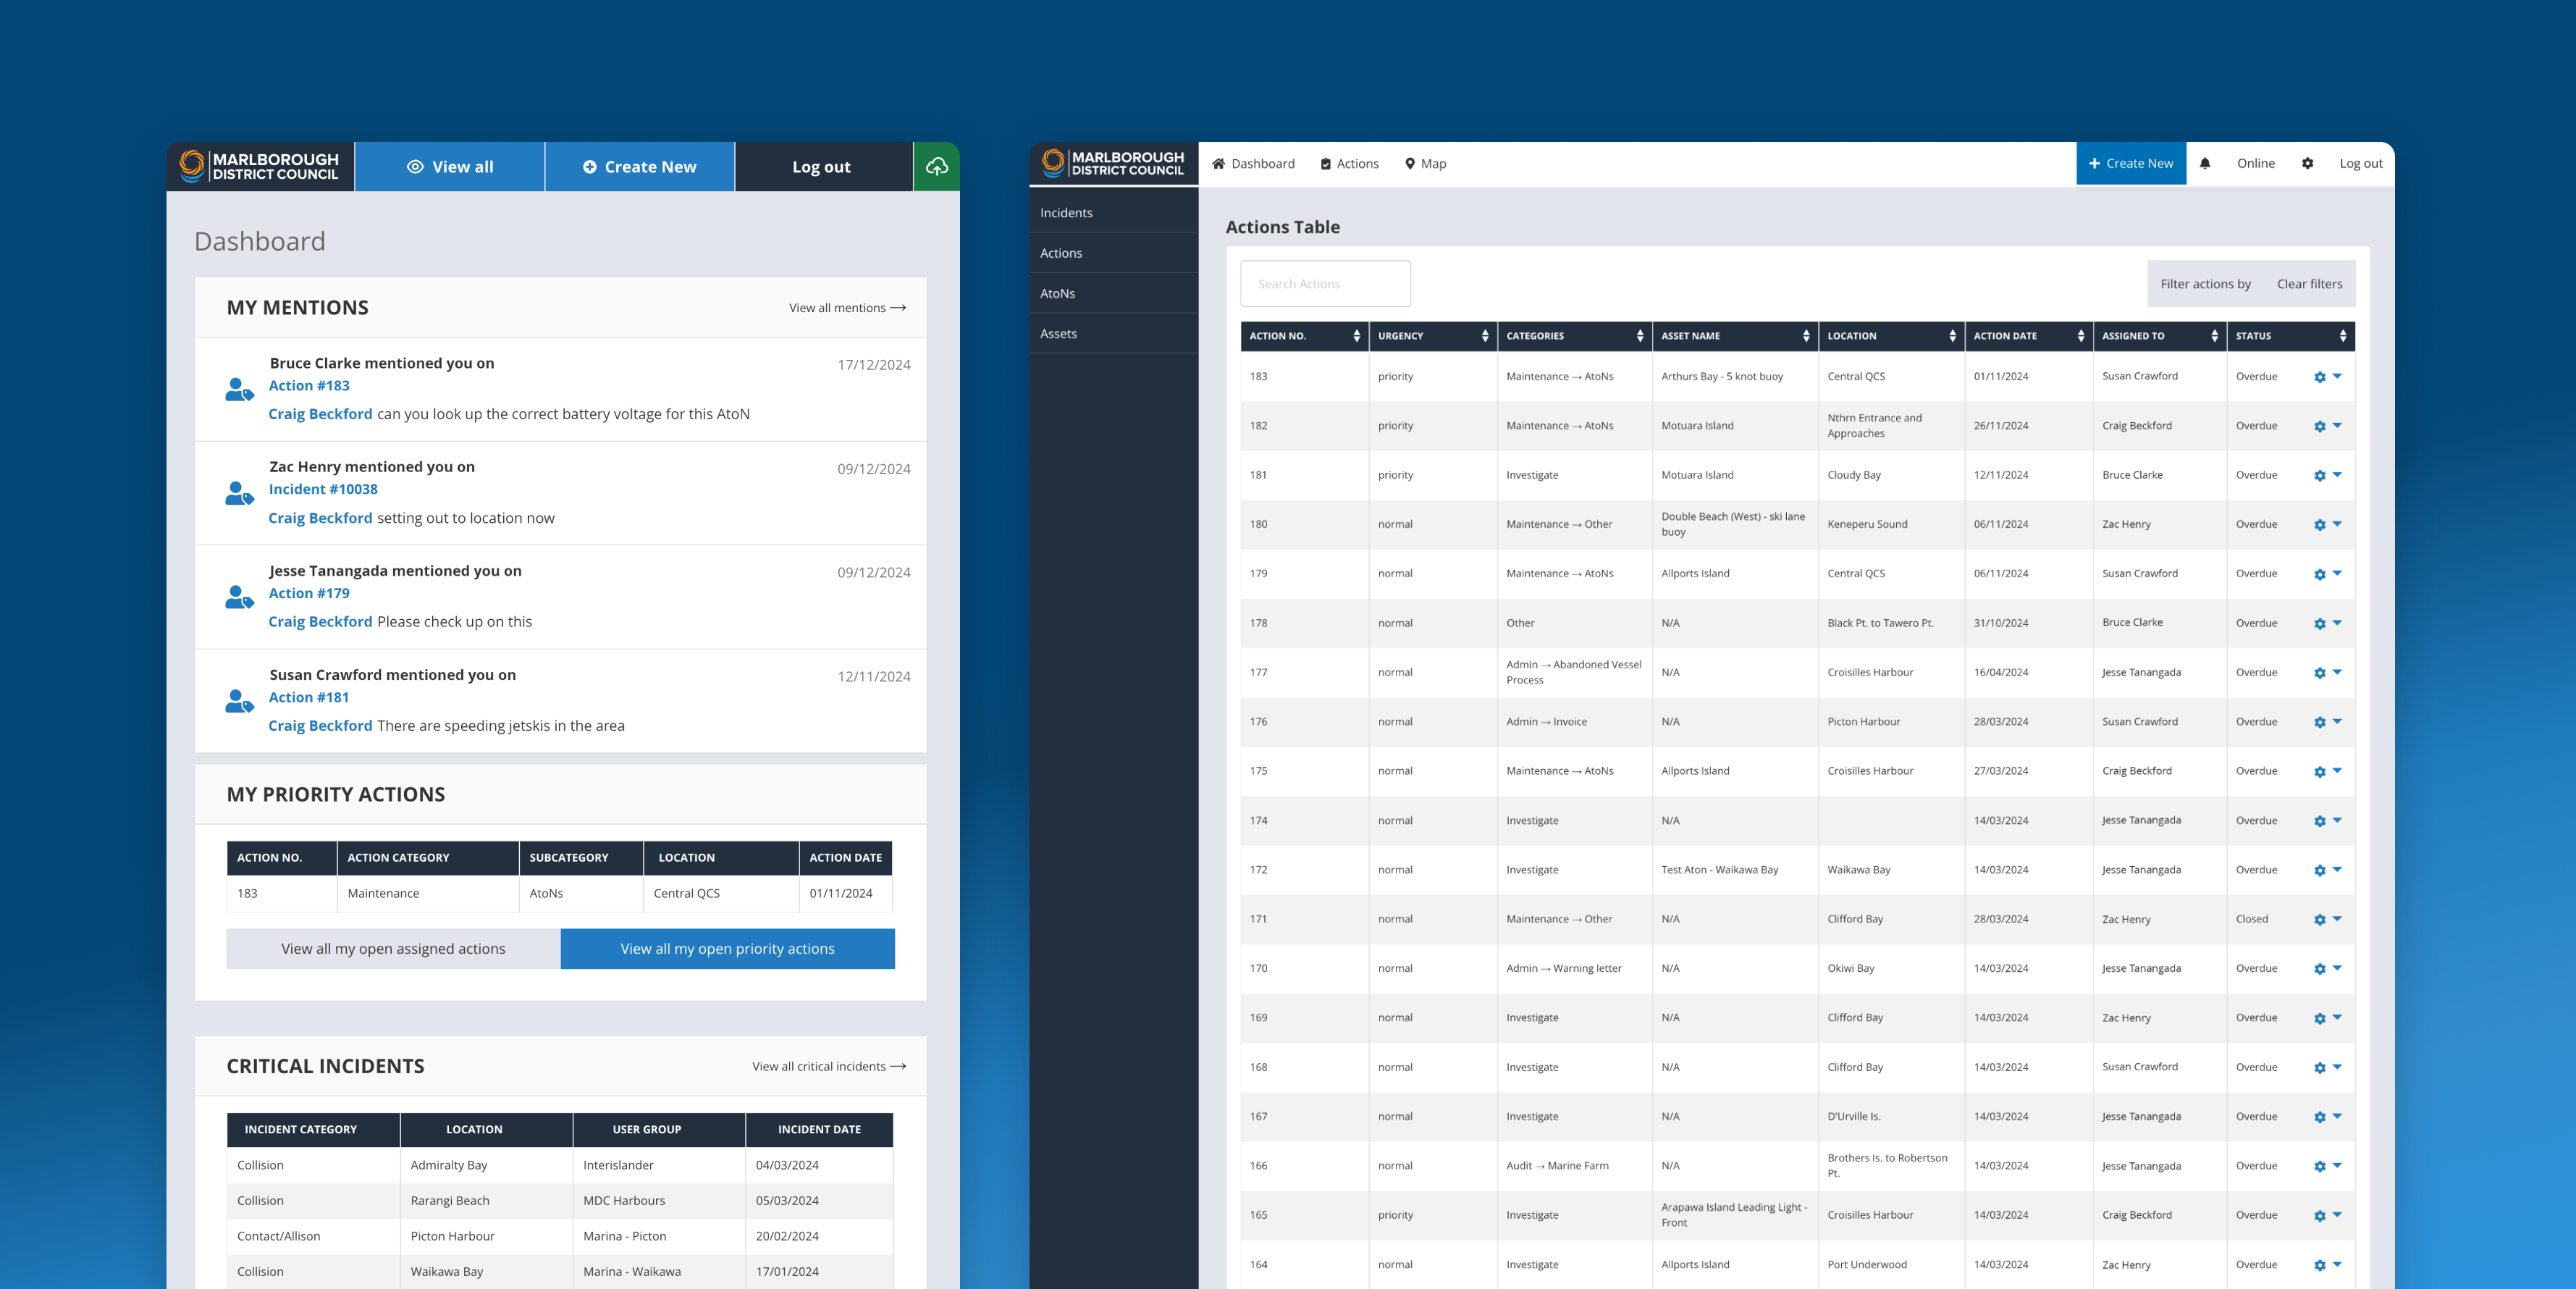Screen dimensions: 2576x1289
Task: Expand dropdown arrow for action 167 row
Action: [2337, 1116]
